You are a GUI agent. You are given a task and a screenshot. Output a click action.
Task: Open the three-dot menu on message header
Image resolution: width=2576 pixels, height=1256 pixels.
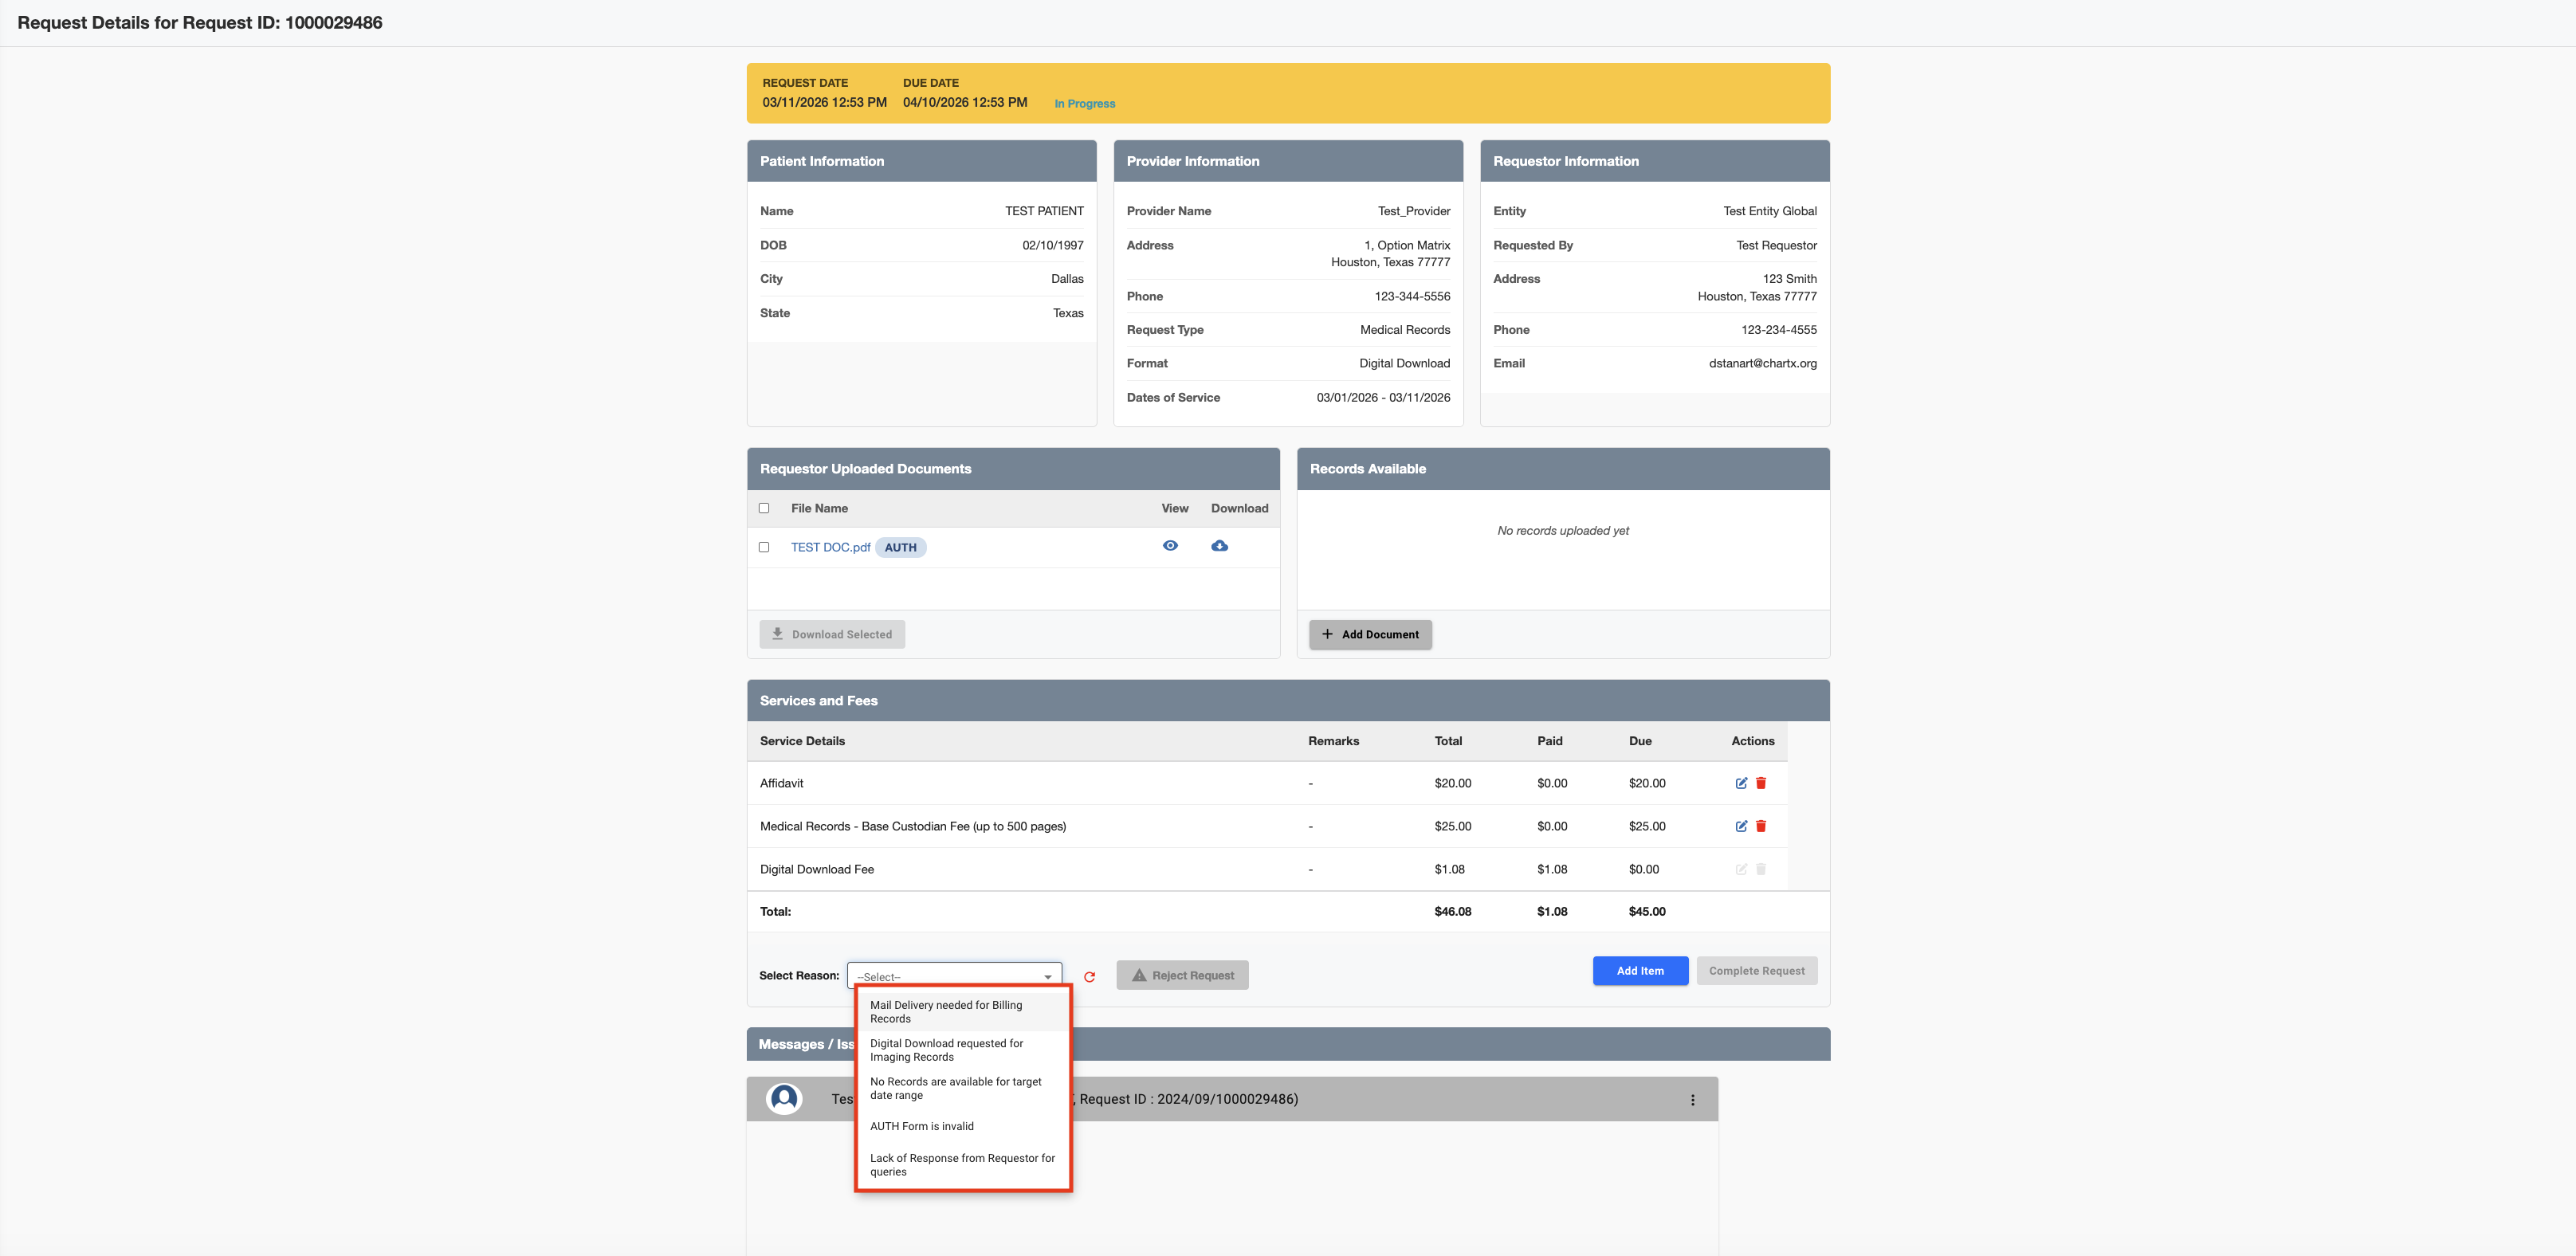coord(1692,1100)
